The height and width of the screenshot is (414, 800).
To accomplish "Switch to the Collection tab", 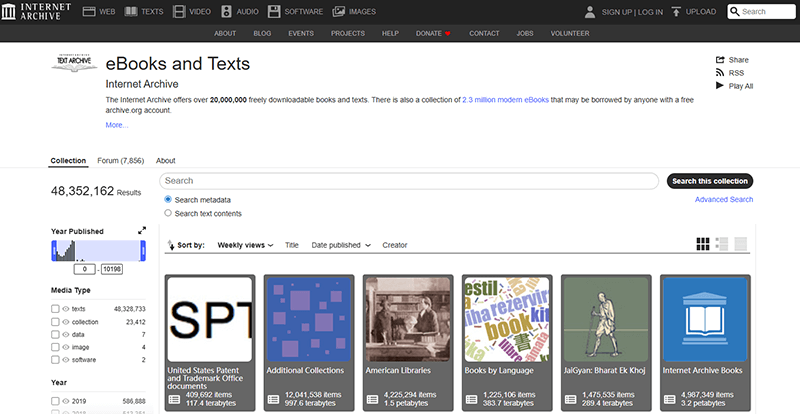I will [x=68, y=160].
